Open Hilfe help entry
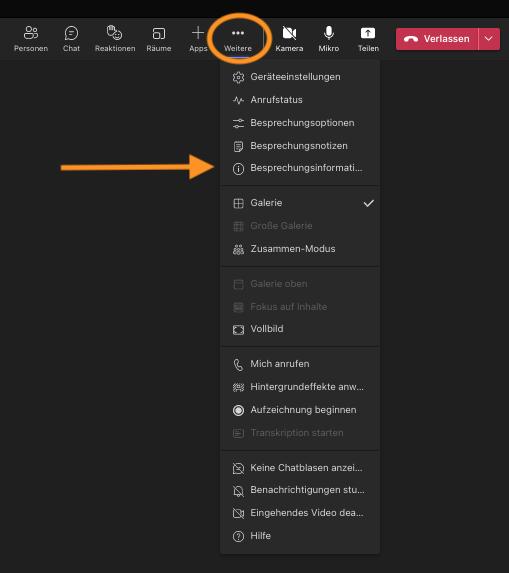The height and width of the screenshot is (573, 509). pyautogui.click(x=300, y=536)
